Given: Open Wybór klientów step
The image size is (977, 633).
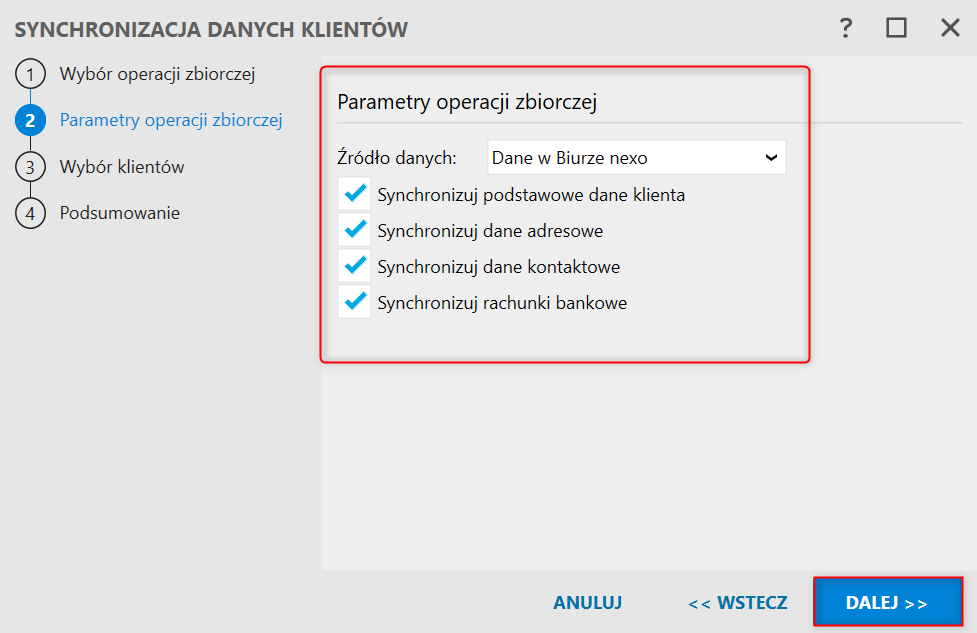Looking at the screenshot, I should (122, 167).
